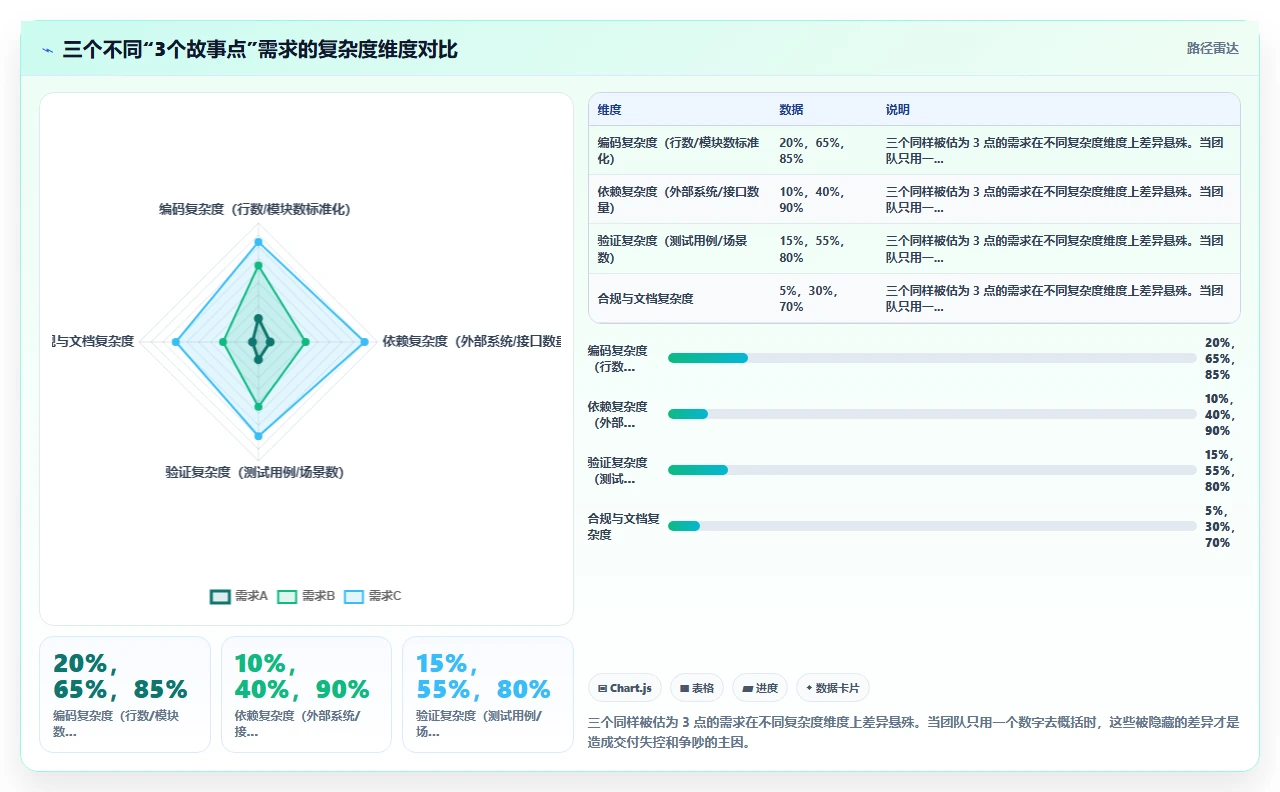Click the icon in the 进度 tag

coord(747,688)
